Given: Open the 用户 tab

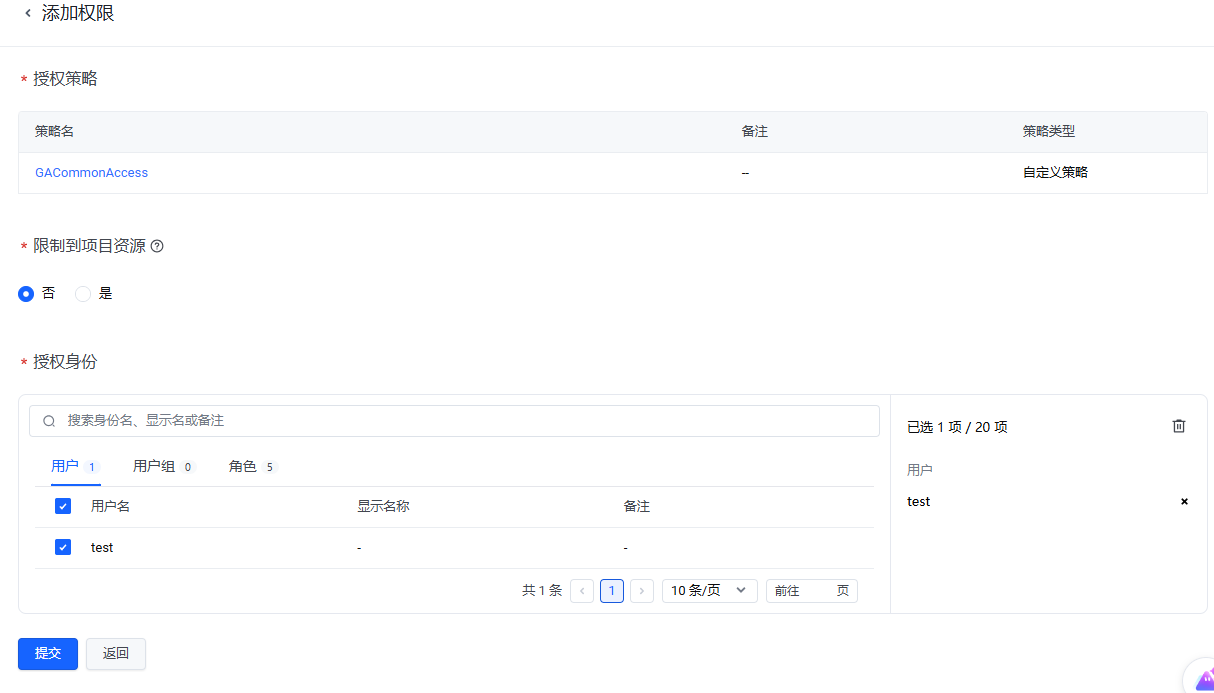Looking at the screenshot, I should click(65, 466).
